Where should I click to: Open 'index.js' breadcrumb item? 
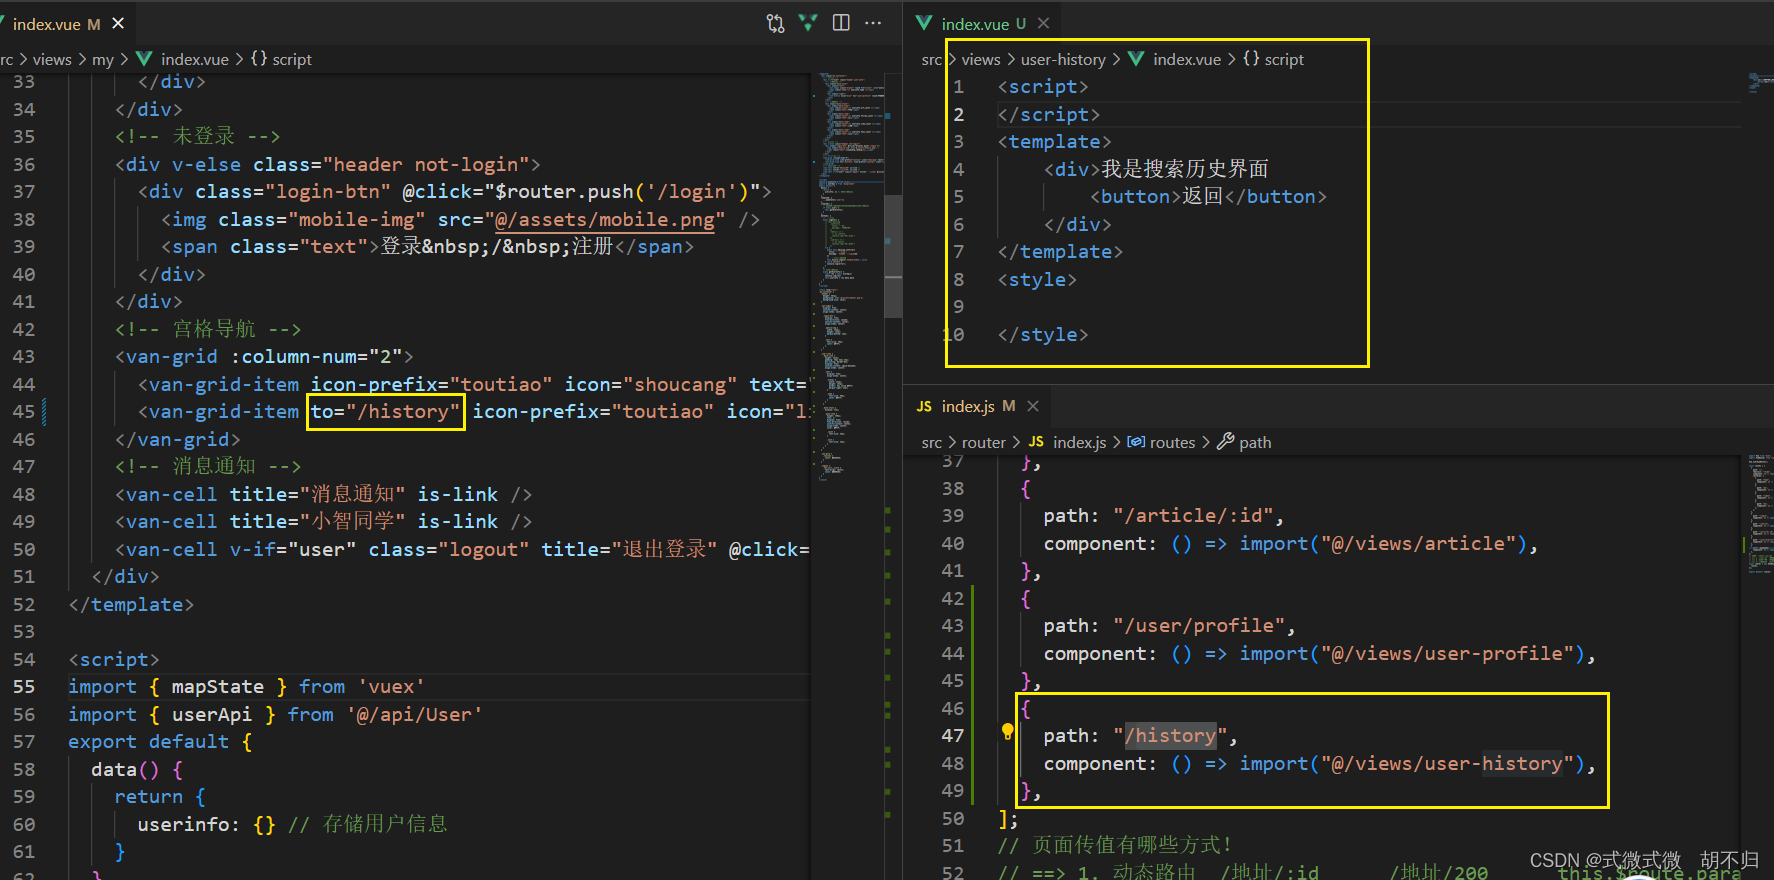tap(1079, 442)
